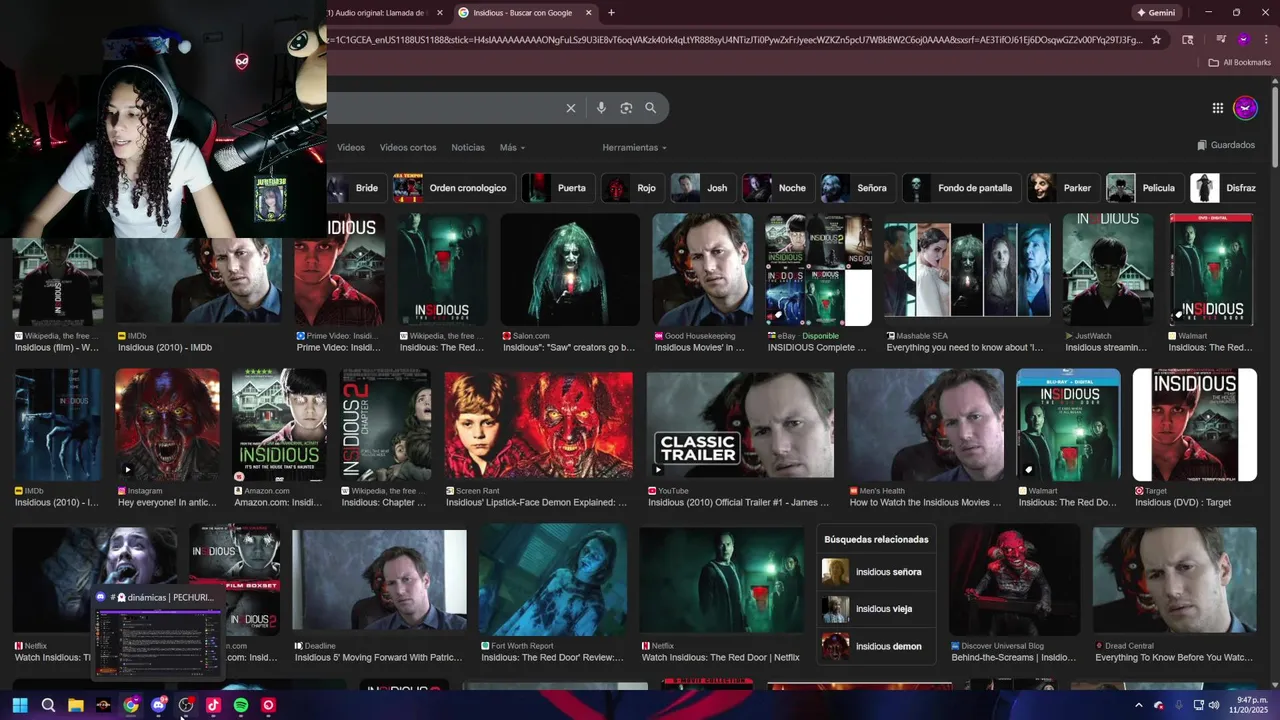1280x720 pixels.
Task: Open the Salon.com green ghost image
Action: pos(570,269)
